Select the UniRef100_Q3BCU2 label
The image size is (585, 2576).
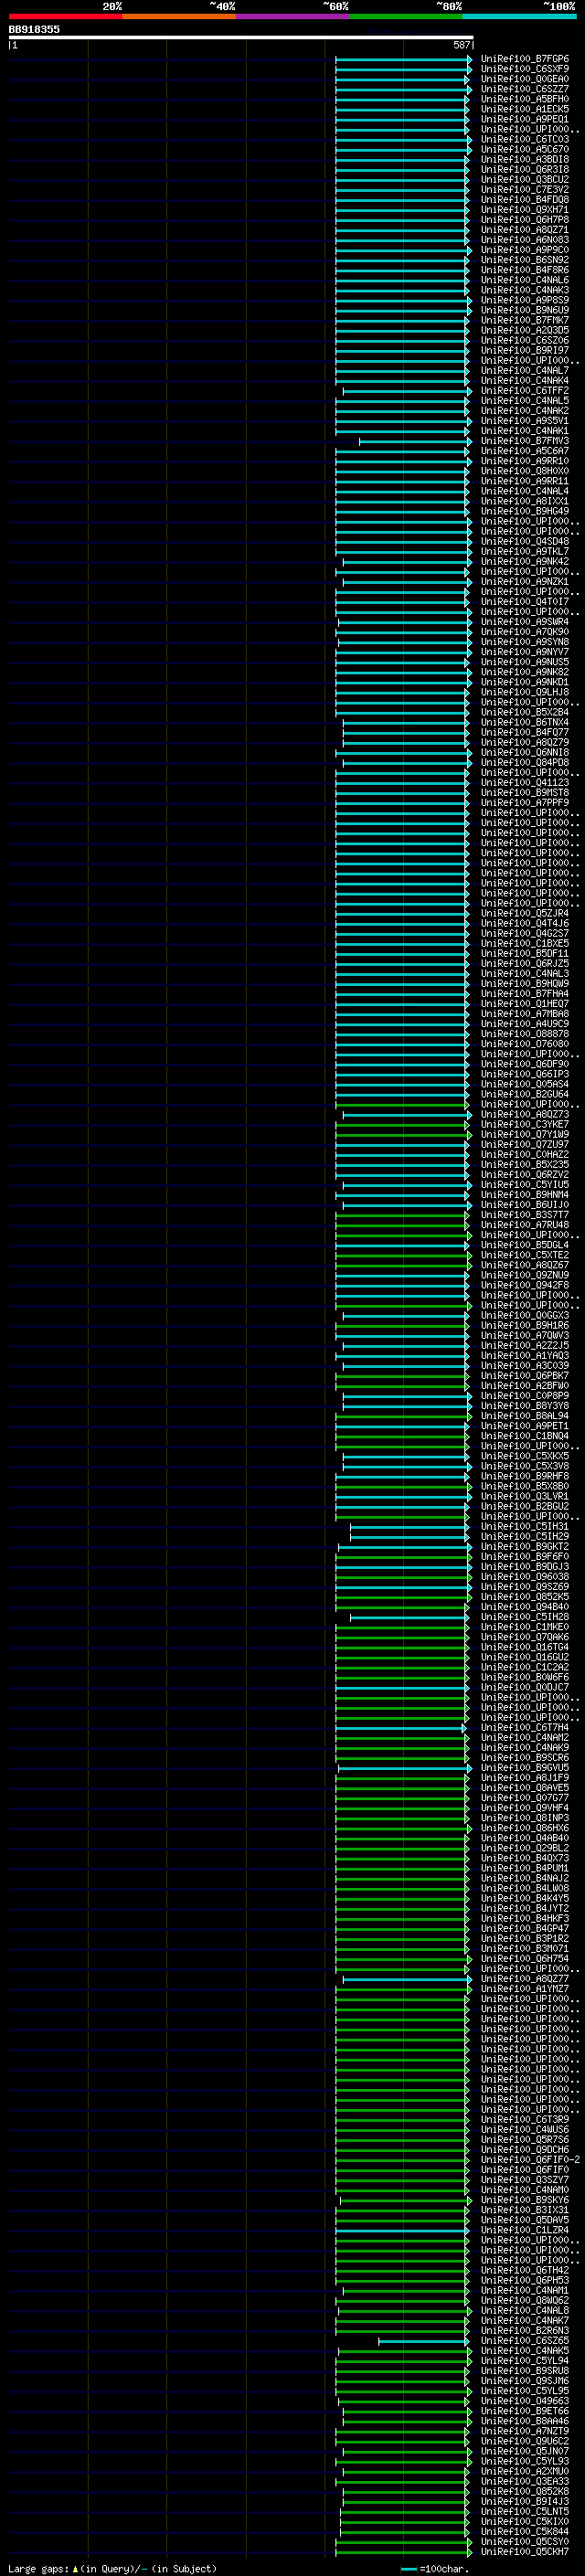[524, 179]
